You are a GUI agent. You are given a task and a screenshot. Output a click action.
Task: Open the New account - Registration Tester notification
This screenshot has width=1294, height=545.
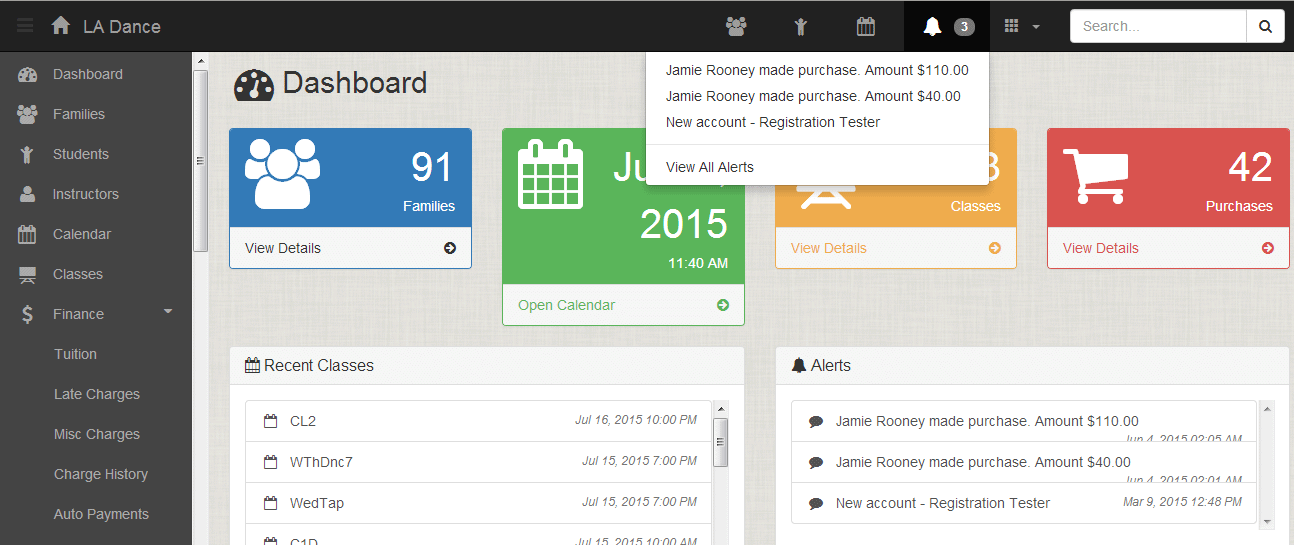tap(772, 122)
